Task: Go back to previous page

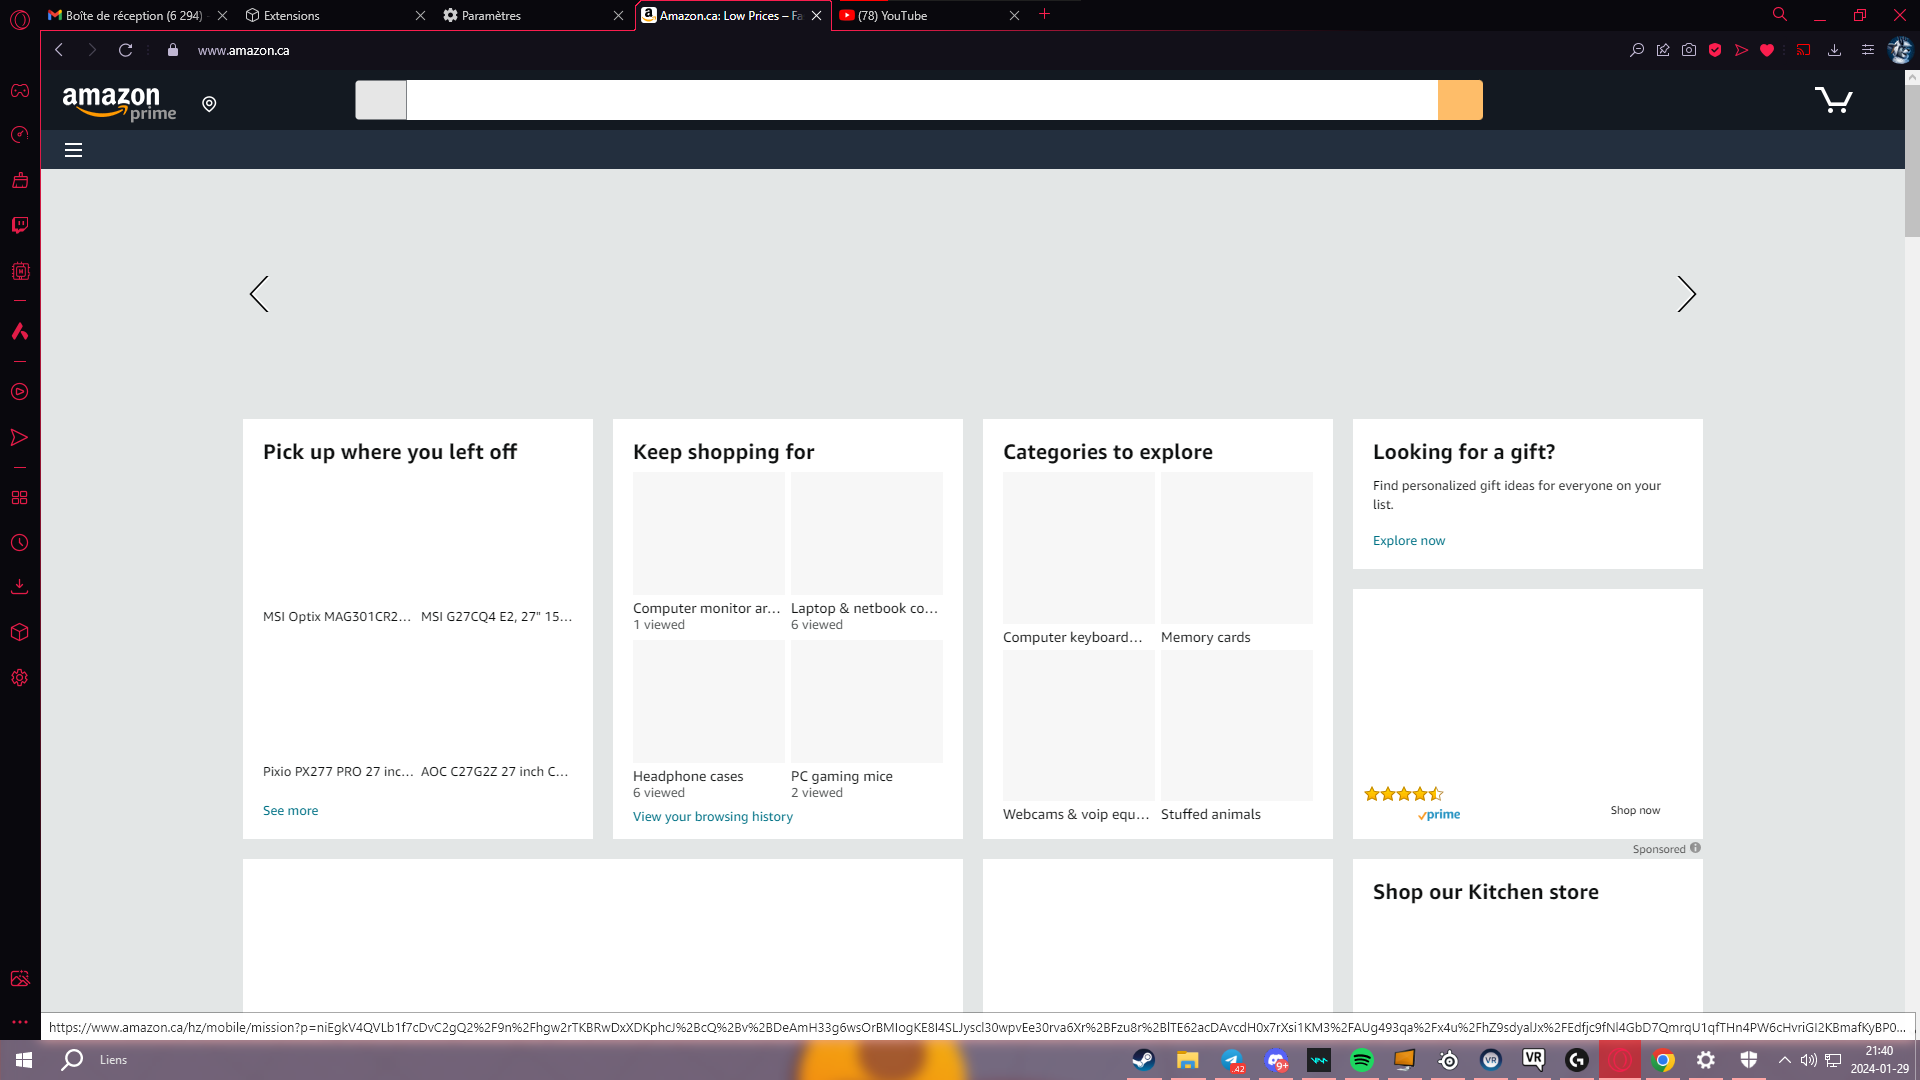Action: [59, 50]
